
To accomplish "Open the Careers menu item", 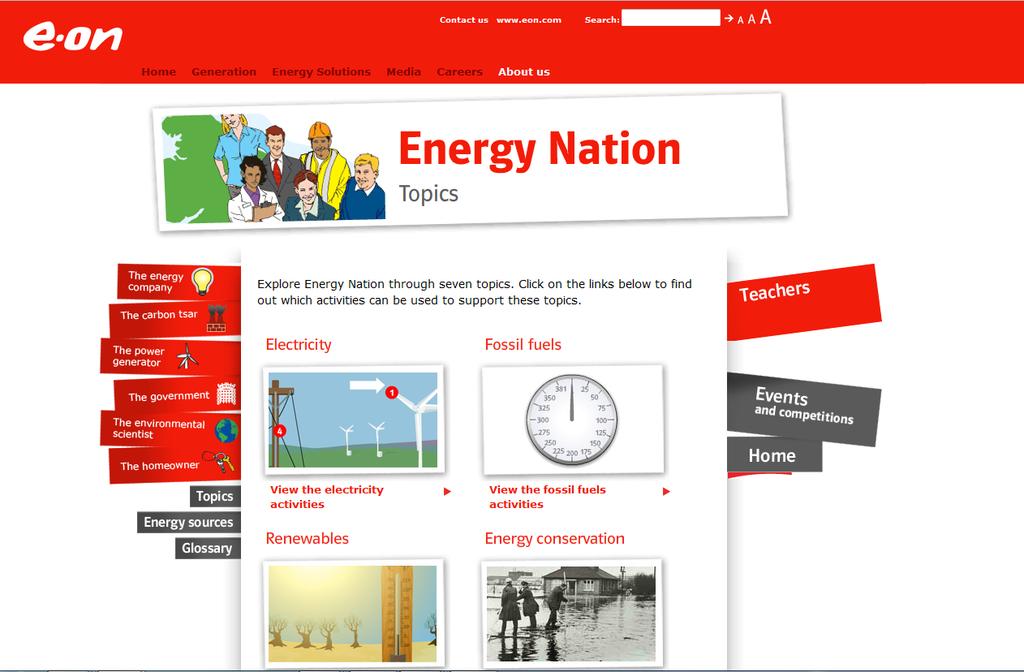I will (460, 72).
